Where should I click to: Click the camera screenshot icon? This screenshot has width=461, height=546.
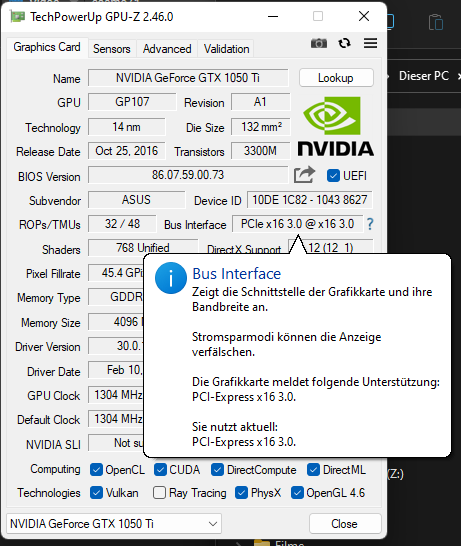click(x=319, y=43)
